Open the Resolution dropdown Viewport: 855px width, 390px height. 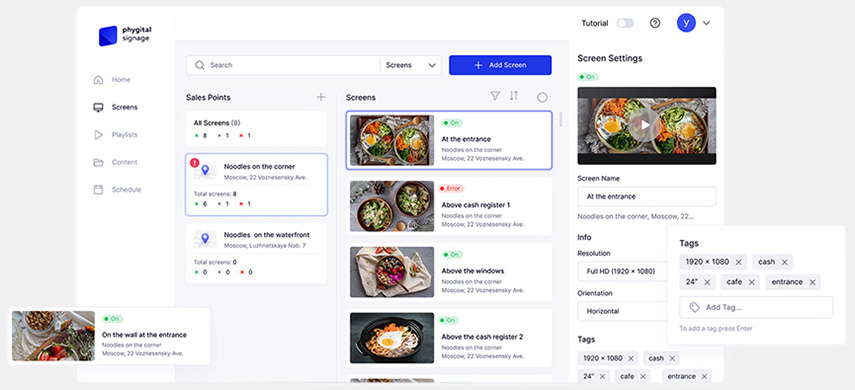pyautogui.click(x=623, y=271)
